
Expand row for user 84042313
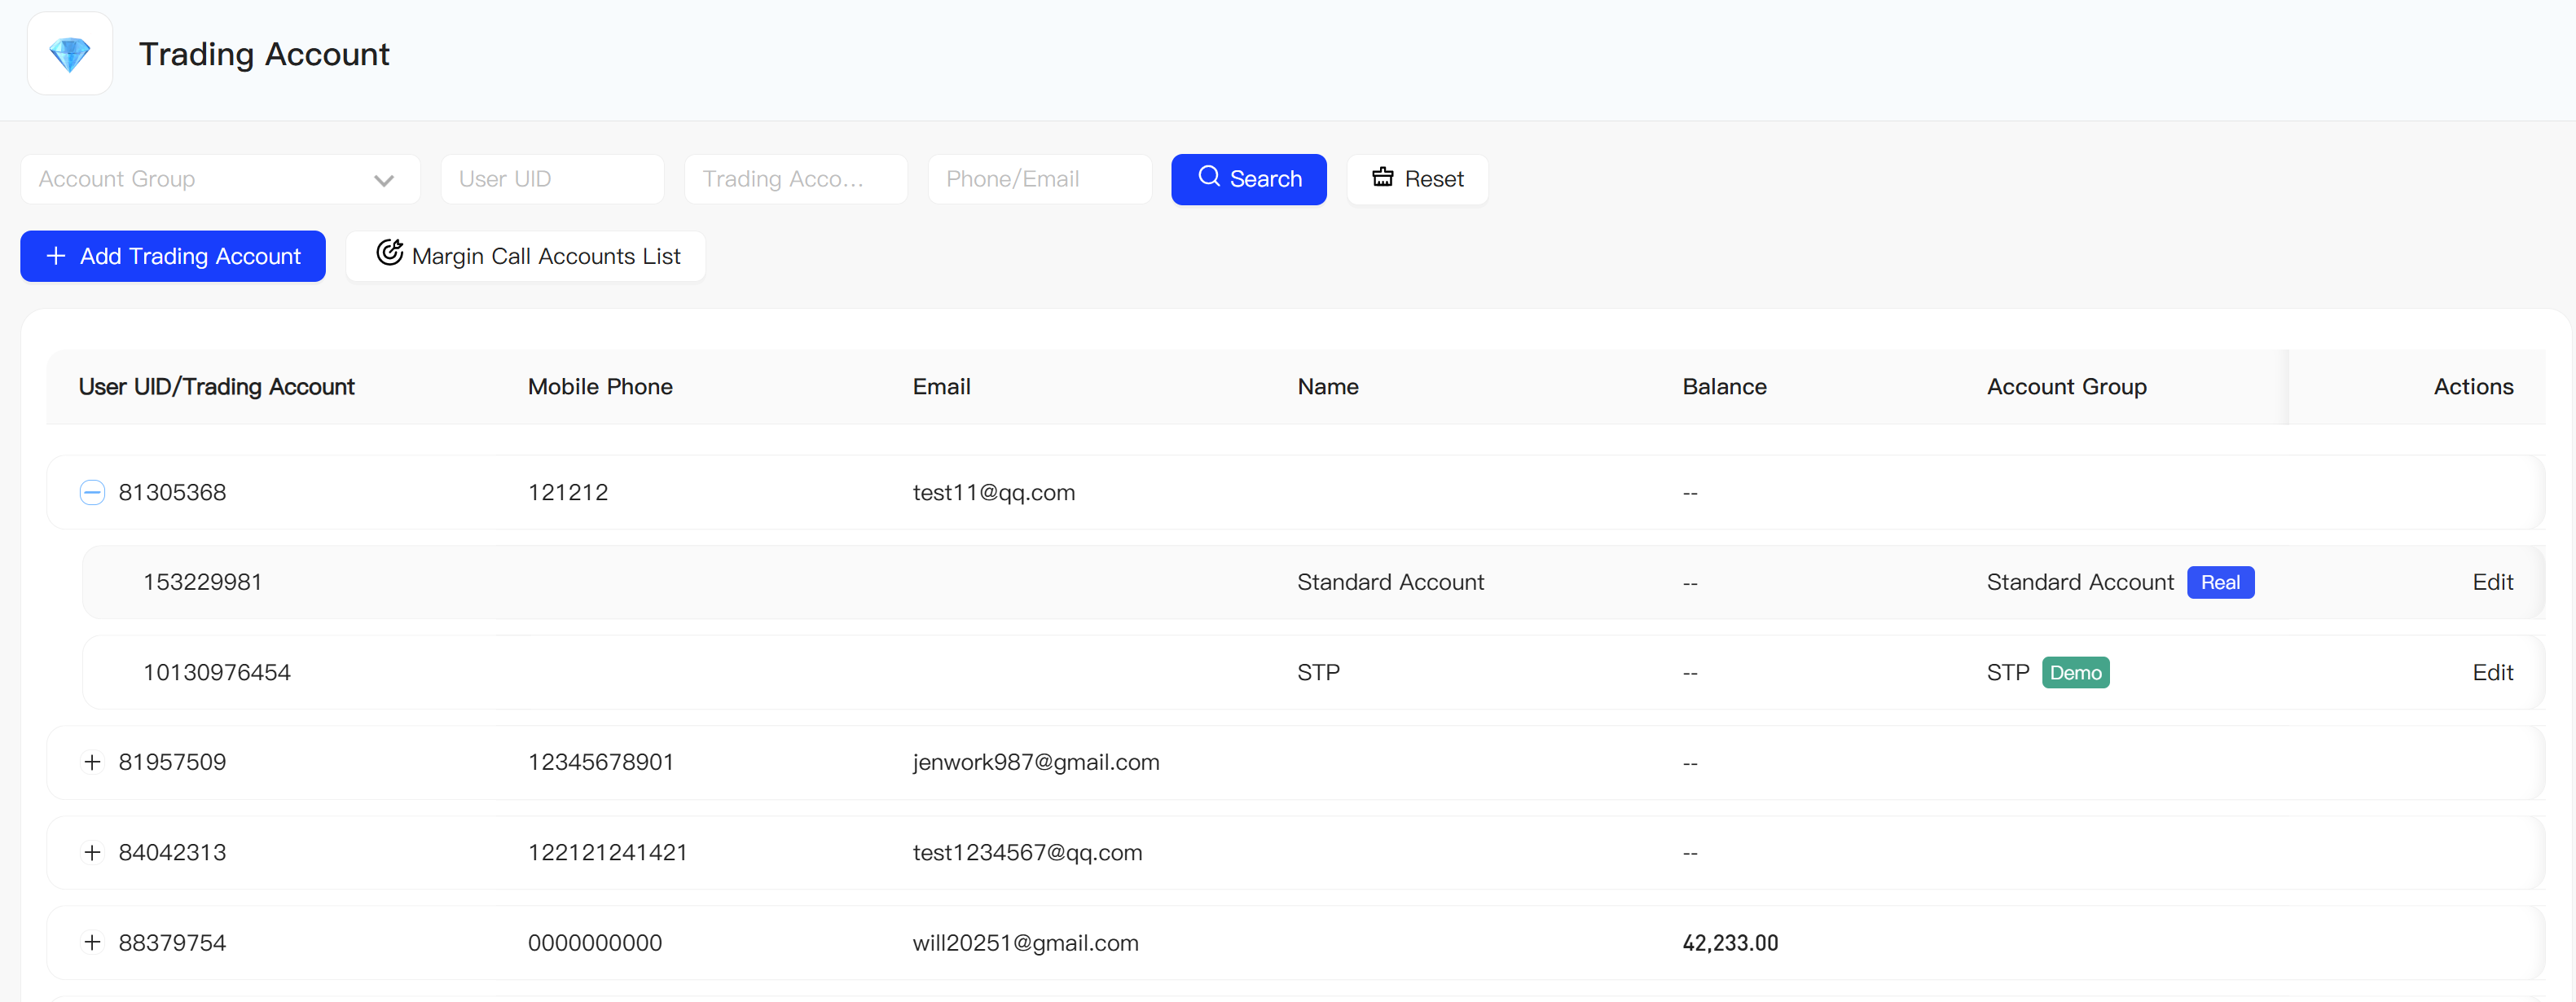(x=92, y=852)
